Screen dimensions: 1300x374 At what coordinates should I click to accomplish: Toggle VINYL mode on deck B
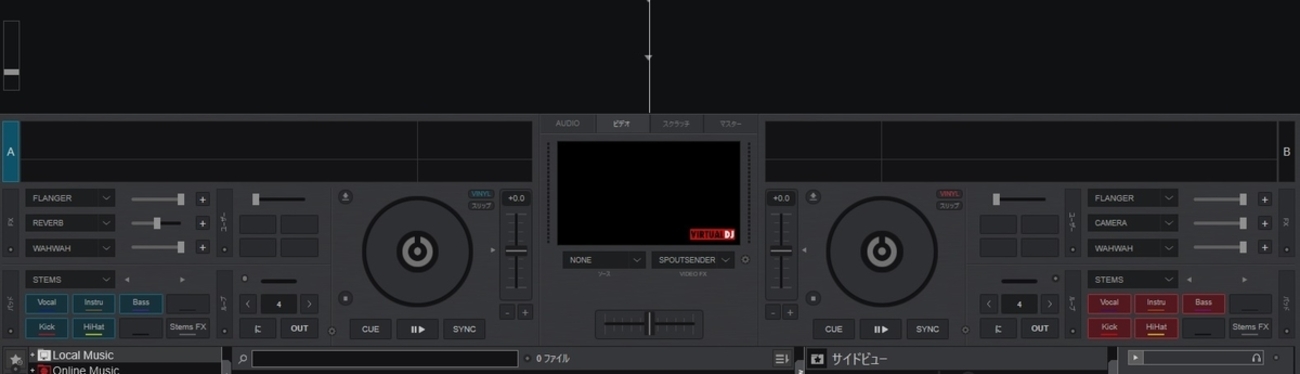[x=949, y=194]
